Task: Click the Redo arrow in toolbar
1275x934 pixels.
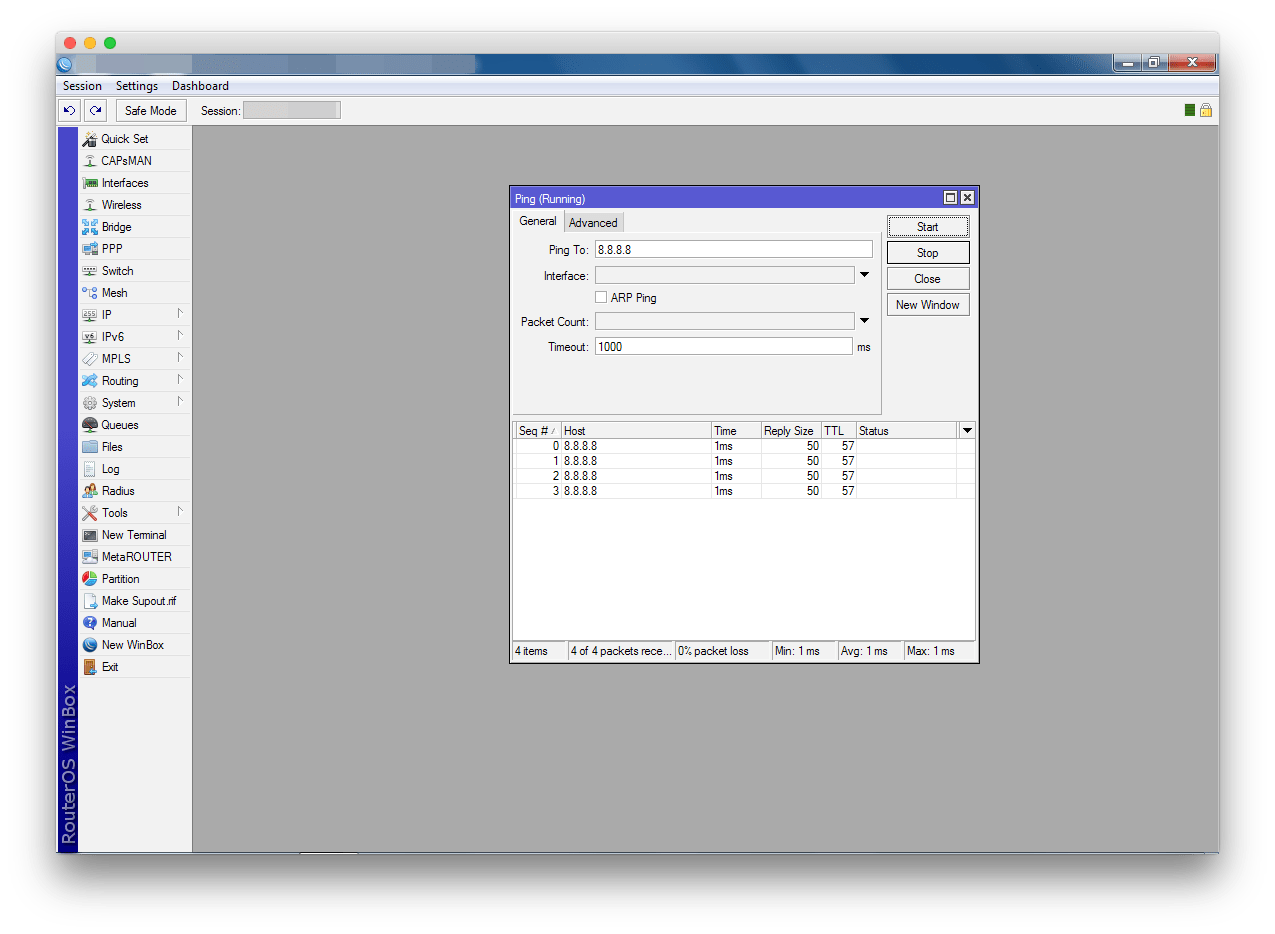Action: [95, 111]
